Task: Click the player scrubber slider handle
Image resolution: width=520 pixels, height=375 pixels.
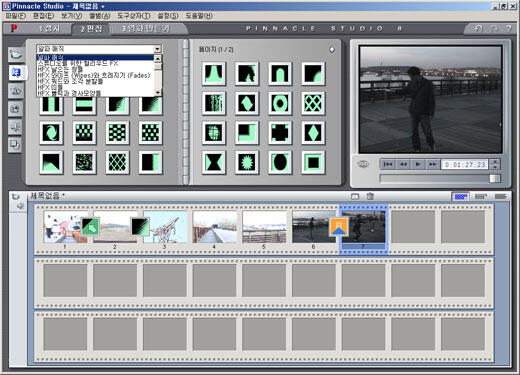Action: 495,178
